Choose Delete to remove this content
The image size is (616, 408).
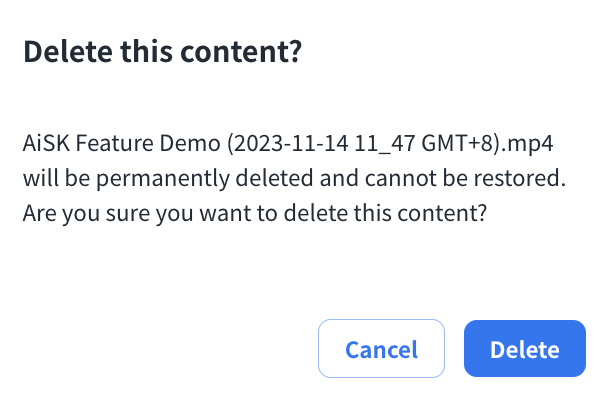point(524,349)
